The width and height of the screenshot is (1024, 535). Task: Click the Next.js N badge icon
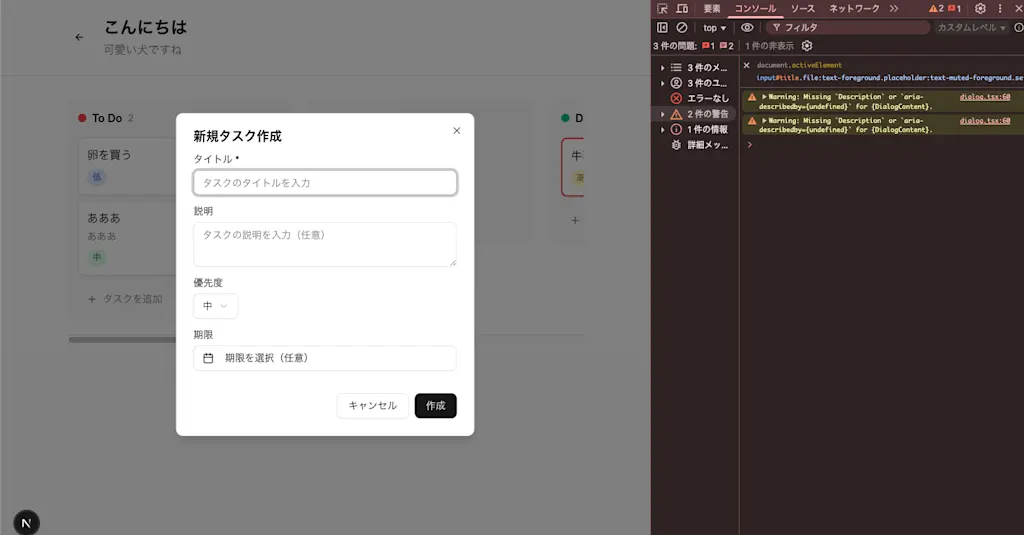26,523
